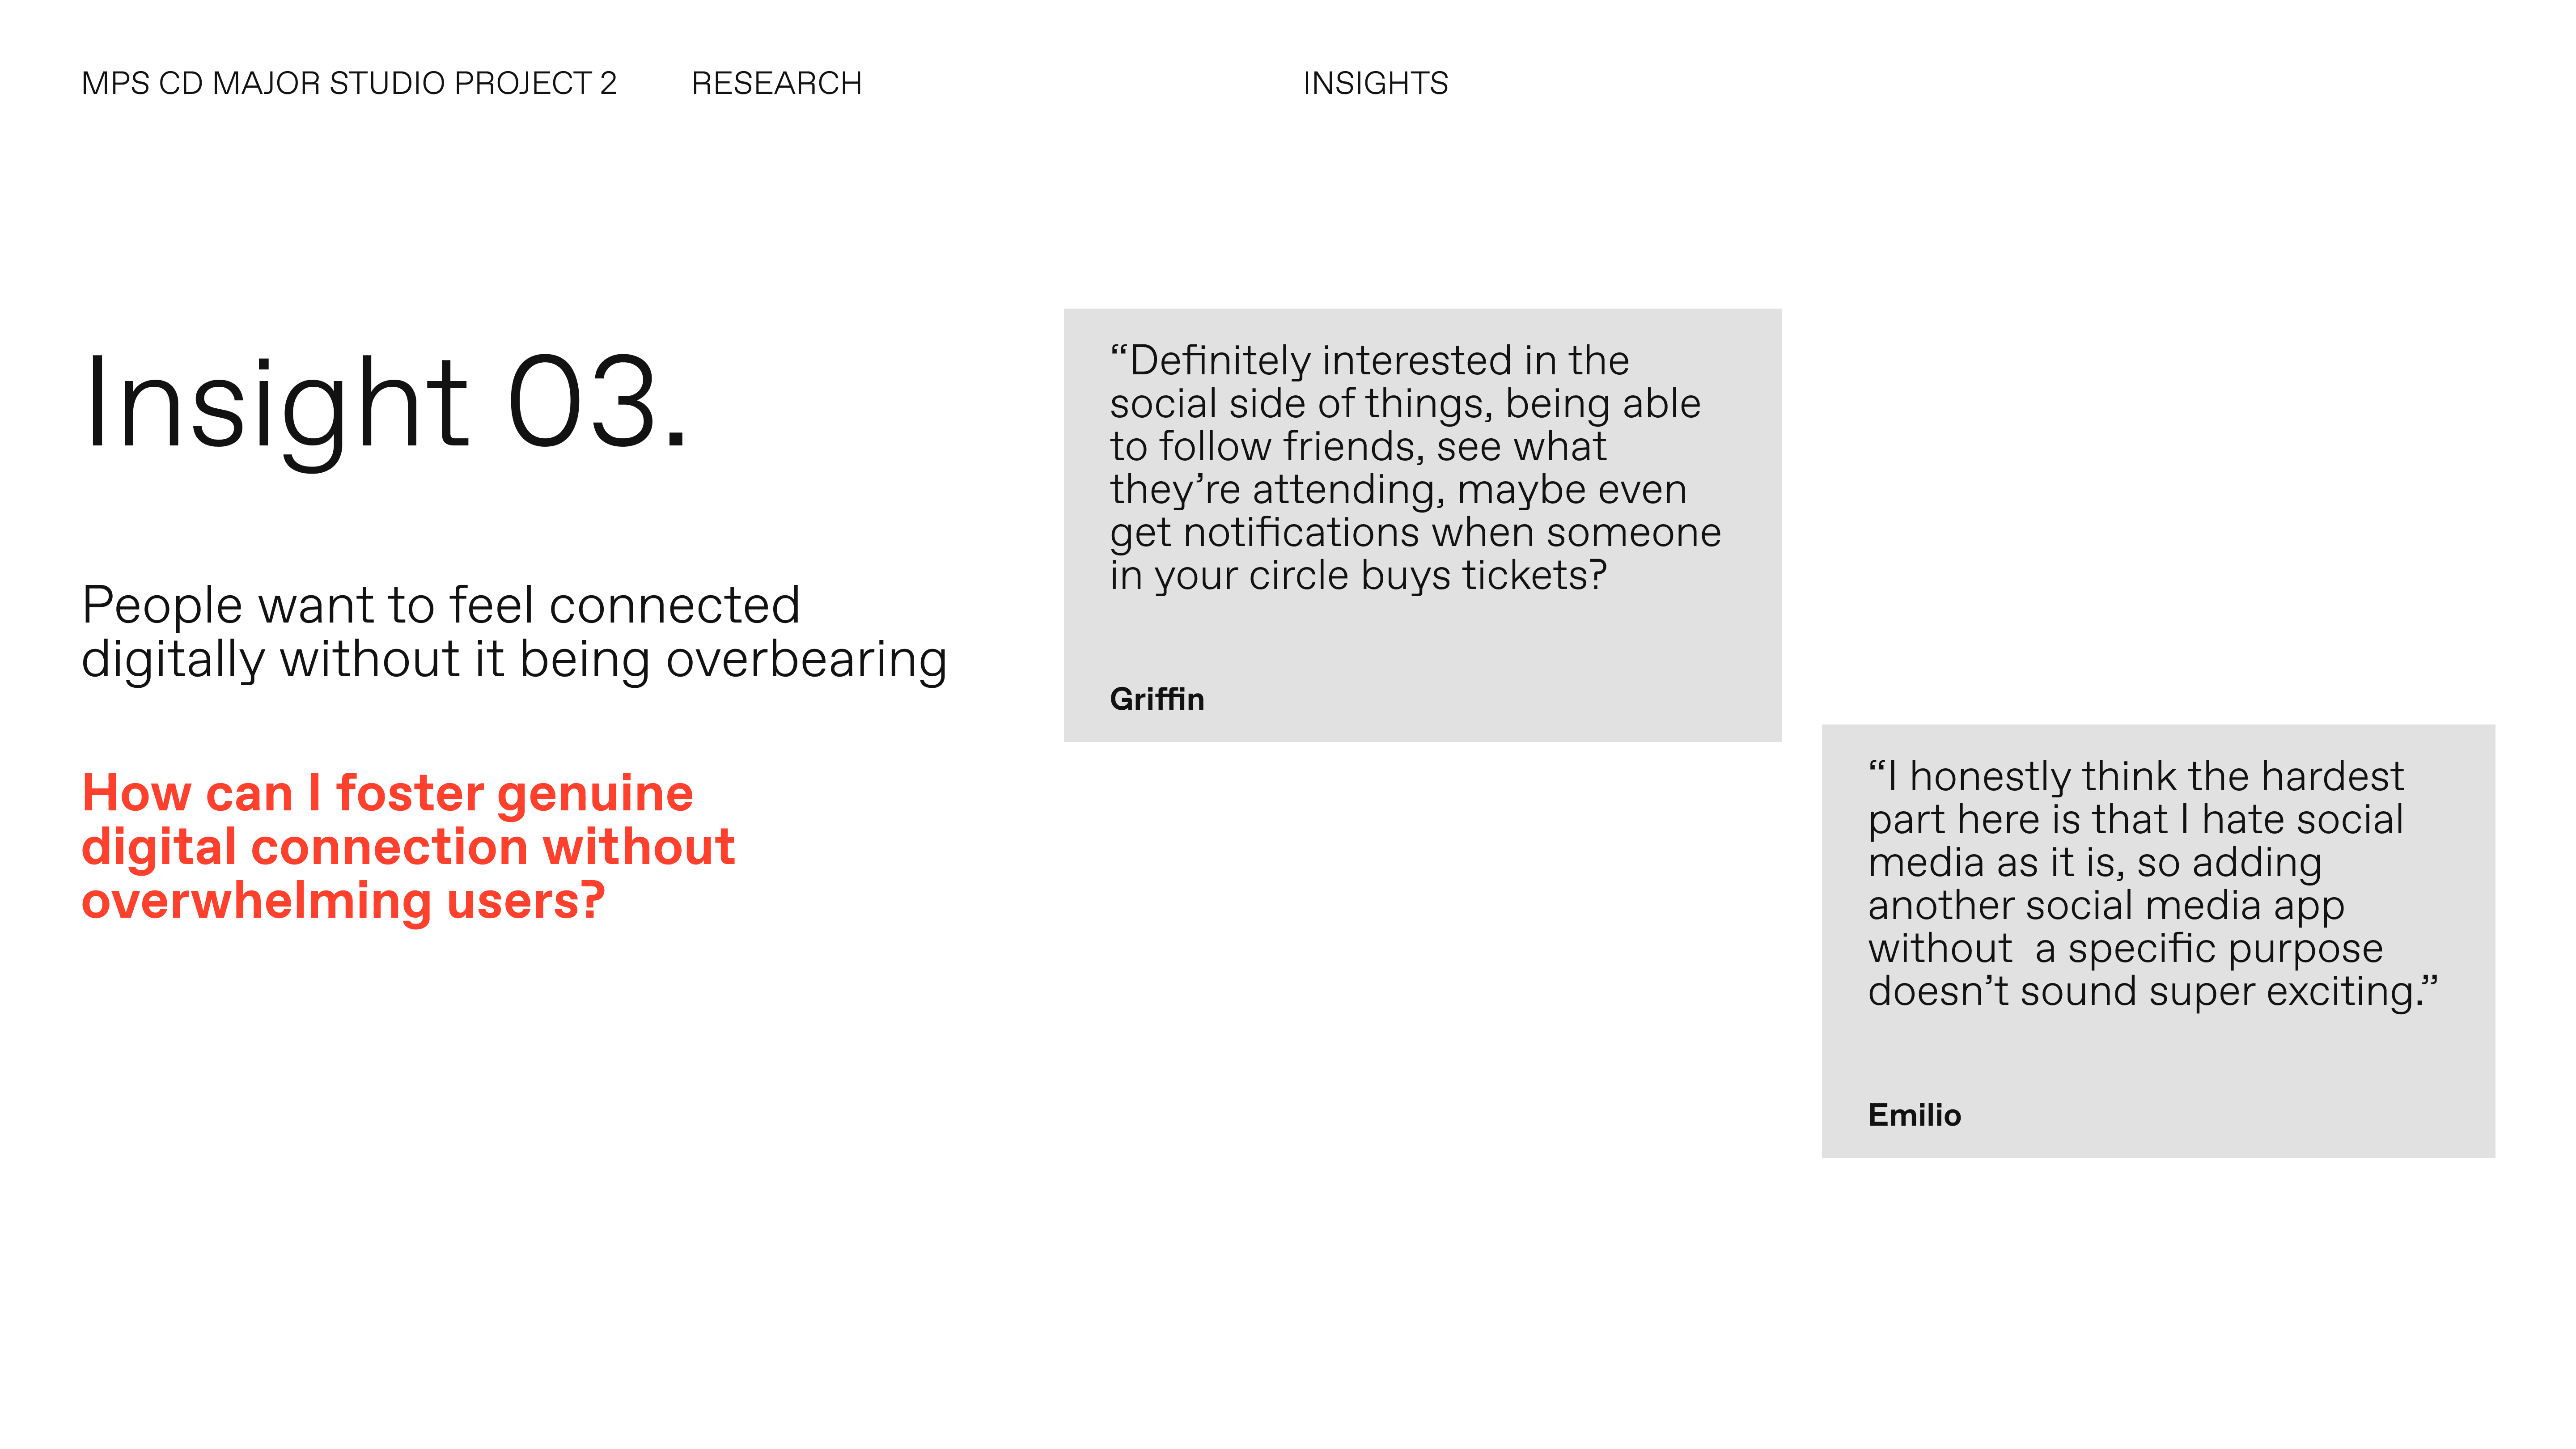Click the red line digital connection without

point(408,847)
